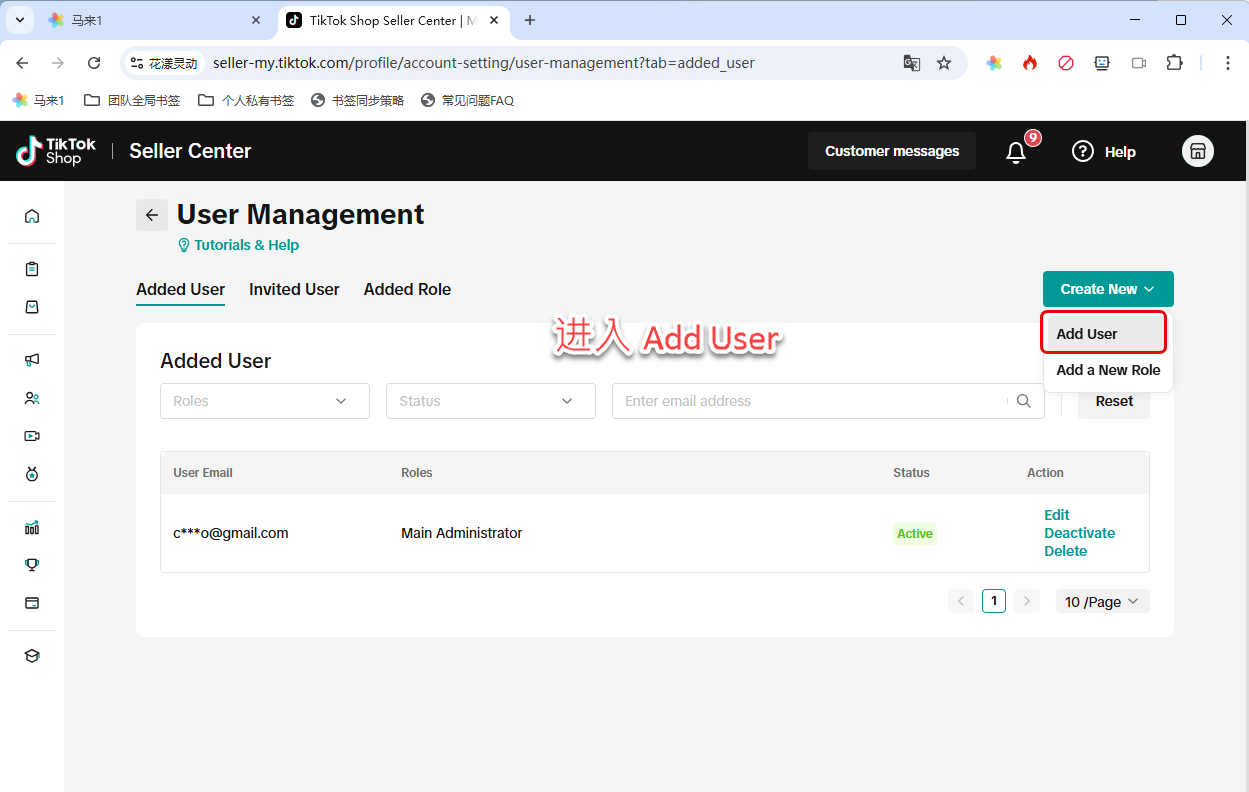Screen dimensions: 1249x792
Task: Open Products shopping bag icon in sidebar
Action: click(x=32, y=307)
